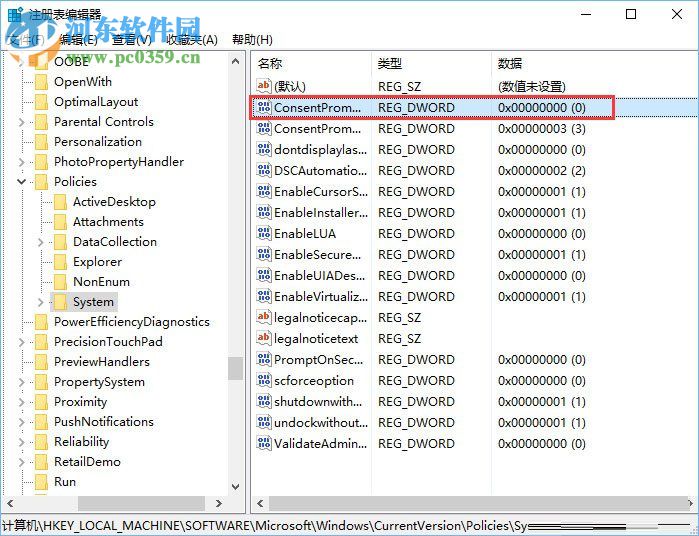Screen dimensions: 699x536
Task: Open the 编辑(E) menu
Action: tap(78, 40)
